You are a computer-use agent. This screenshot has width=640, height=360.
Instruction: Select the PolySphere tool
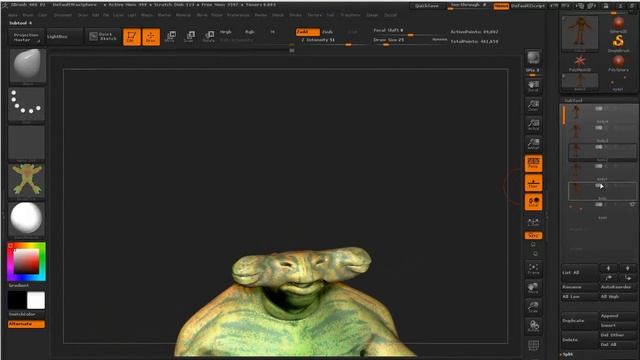[618, 63]
